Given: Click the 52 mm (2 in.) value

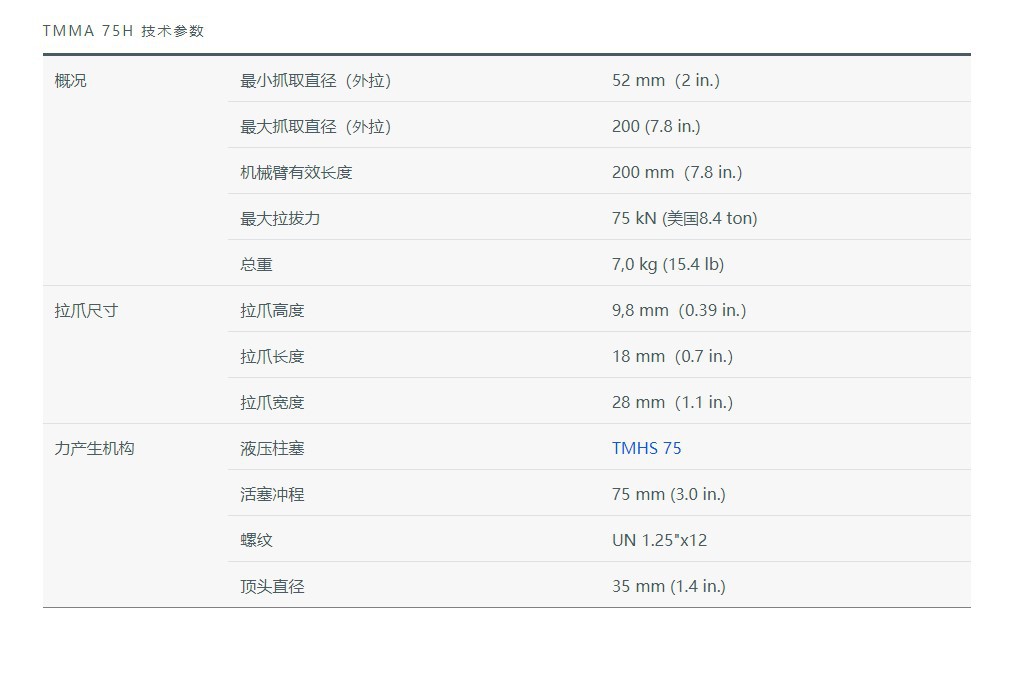Looking at the screenshot, I should coord(665,80).
